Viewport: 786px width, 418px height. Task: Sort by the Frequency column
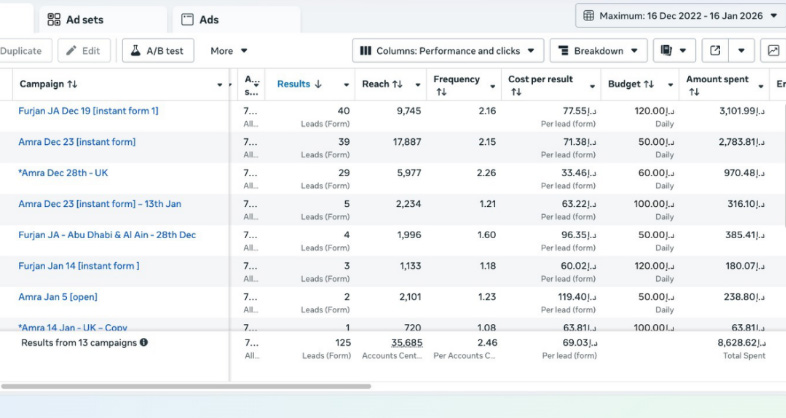click(457, 85)
